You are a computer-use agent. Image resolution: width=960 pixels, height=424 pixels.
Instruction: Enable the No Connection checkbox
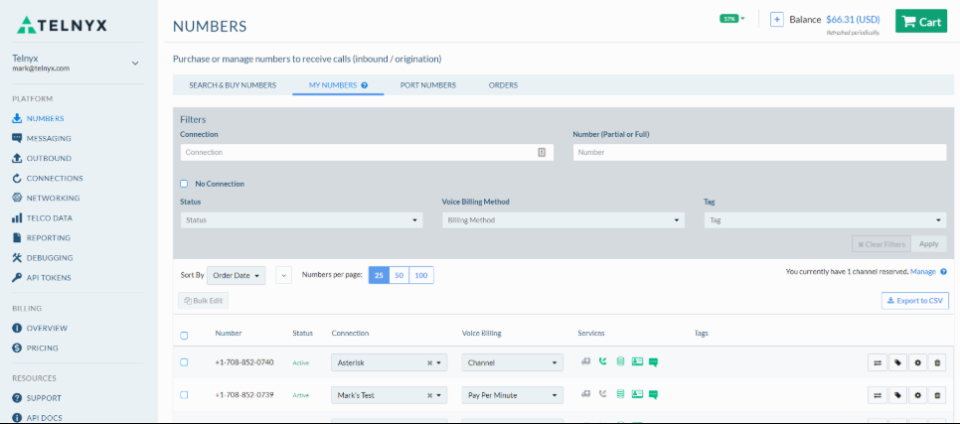(x=184, y=184)
